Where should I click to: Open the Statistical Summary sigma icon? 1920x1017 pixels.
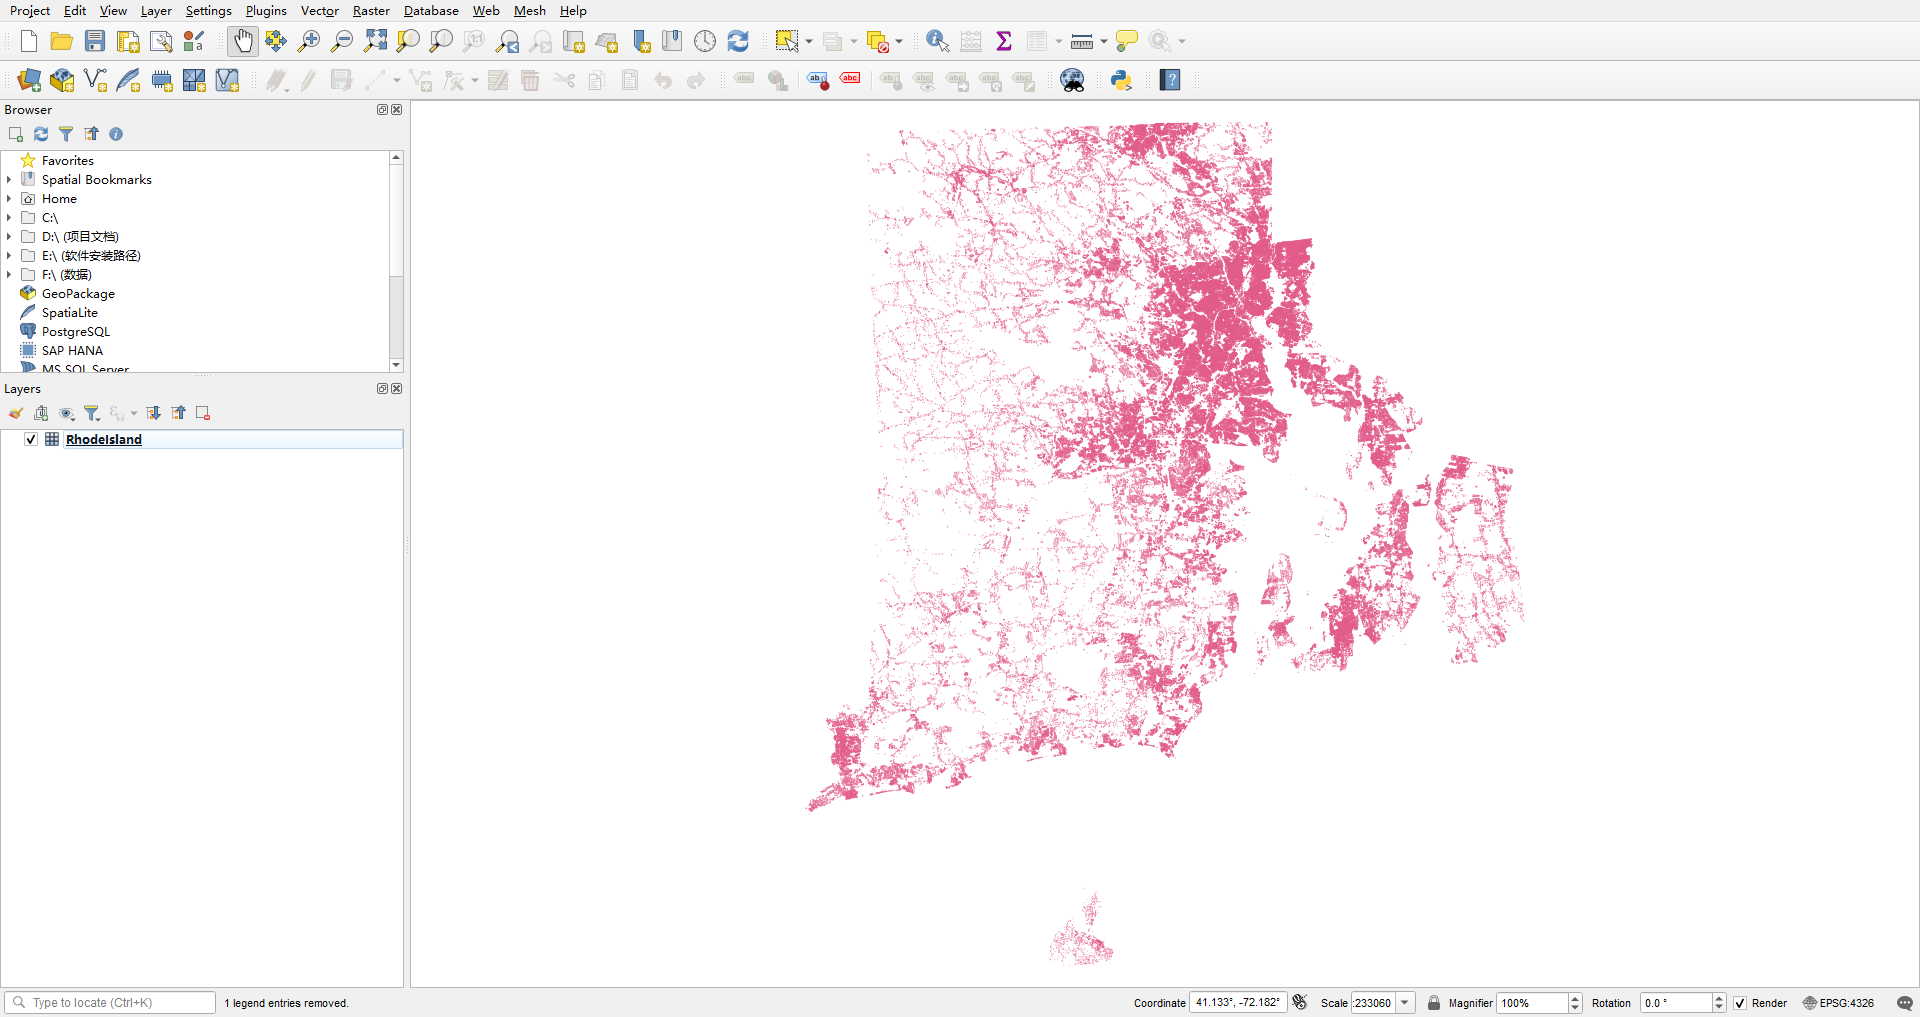pos(1004,41)
